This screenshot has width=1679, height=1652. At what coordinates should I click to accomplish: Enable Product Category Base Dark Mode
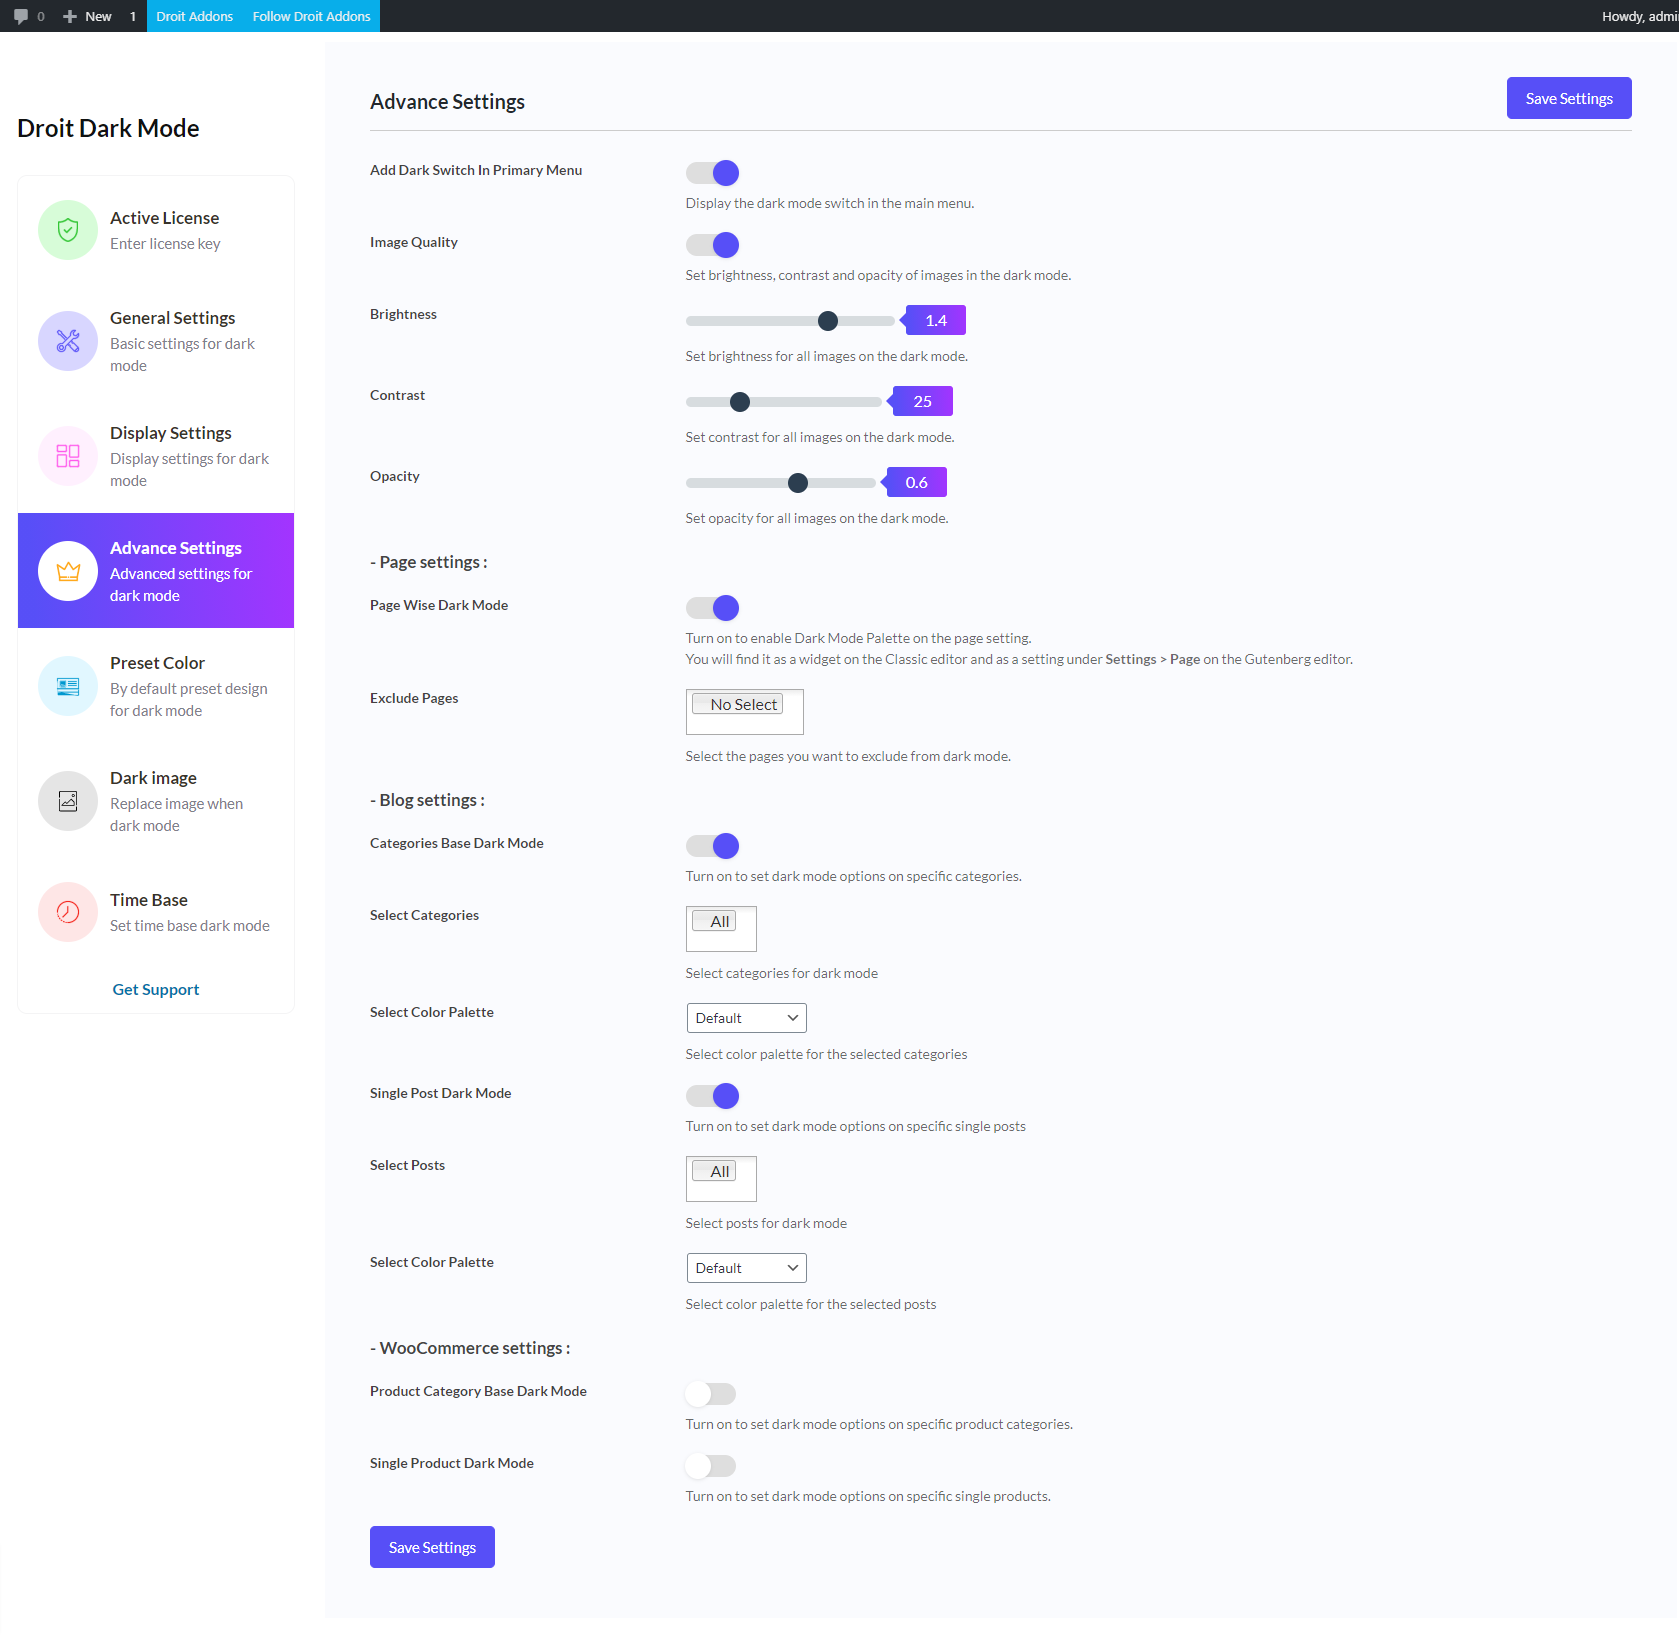point(711,1394)
